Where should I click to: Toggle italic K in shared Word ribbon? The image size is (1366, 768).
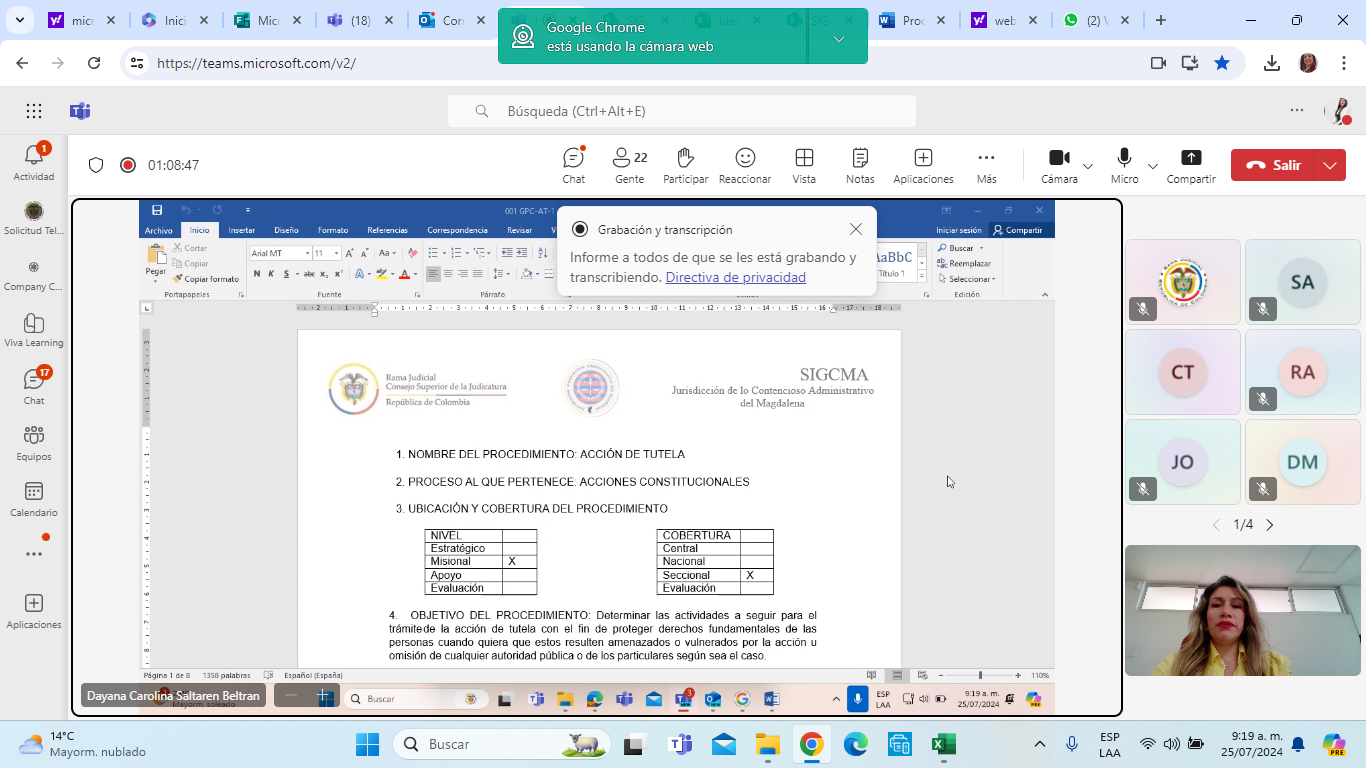click(x=271, y=274)
